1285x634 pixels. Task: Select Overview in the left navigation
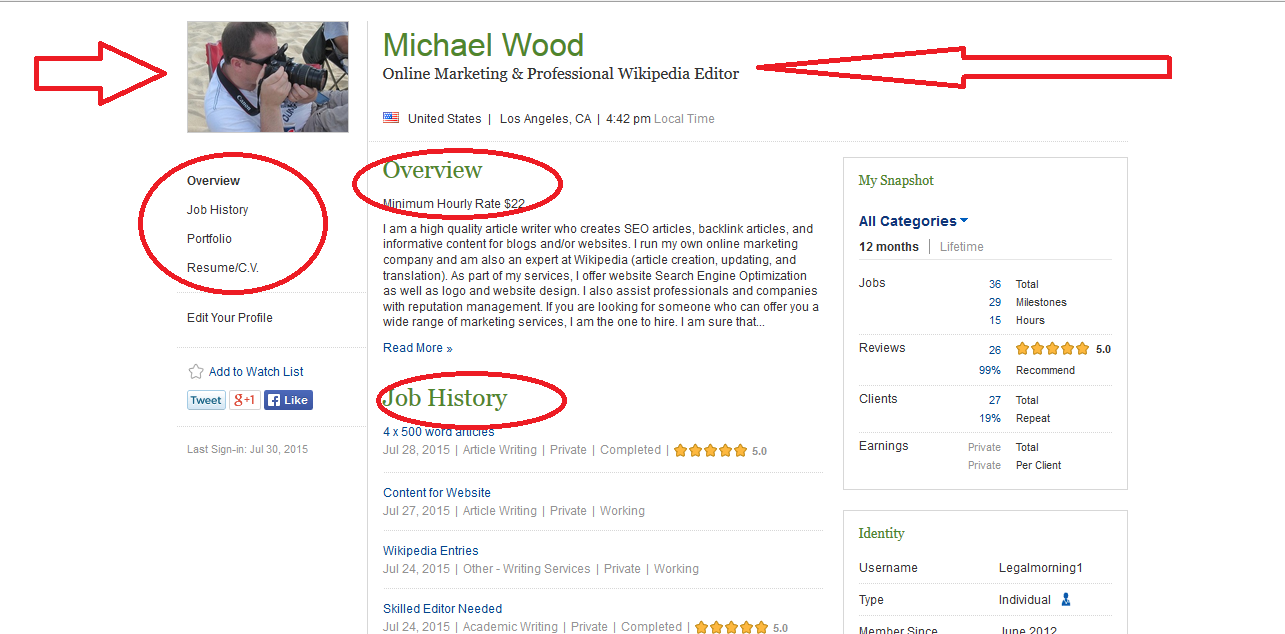point(213,181)
